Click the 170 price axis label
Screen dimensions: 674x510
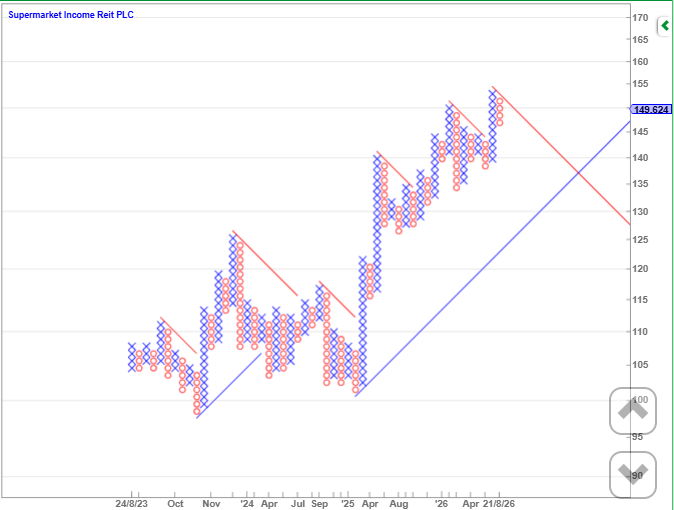[640, 18]
